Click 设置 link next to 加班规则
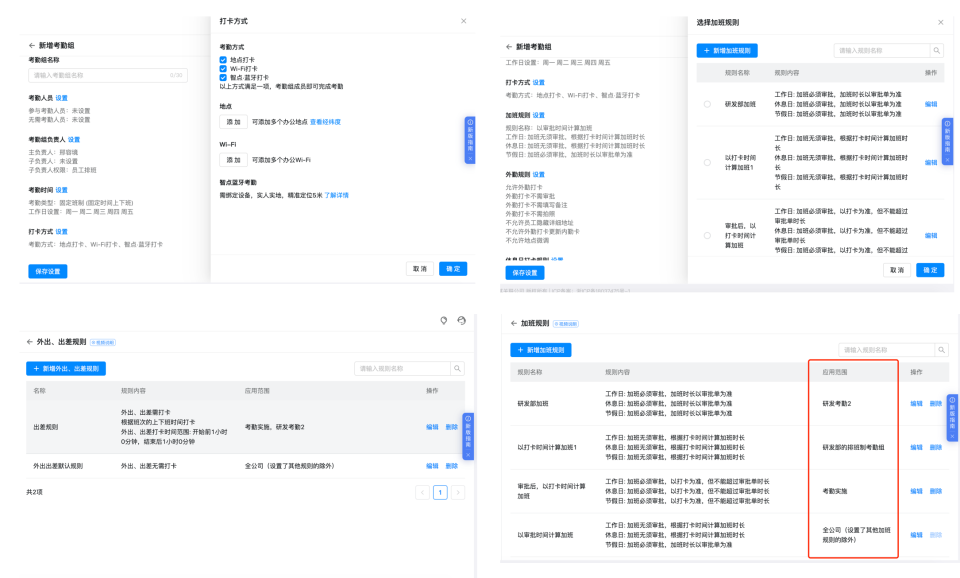This screenshot has width=960, height=578. coord(539,115)
